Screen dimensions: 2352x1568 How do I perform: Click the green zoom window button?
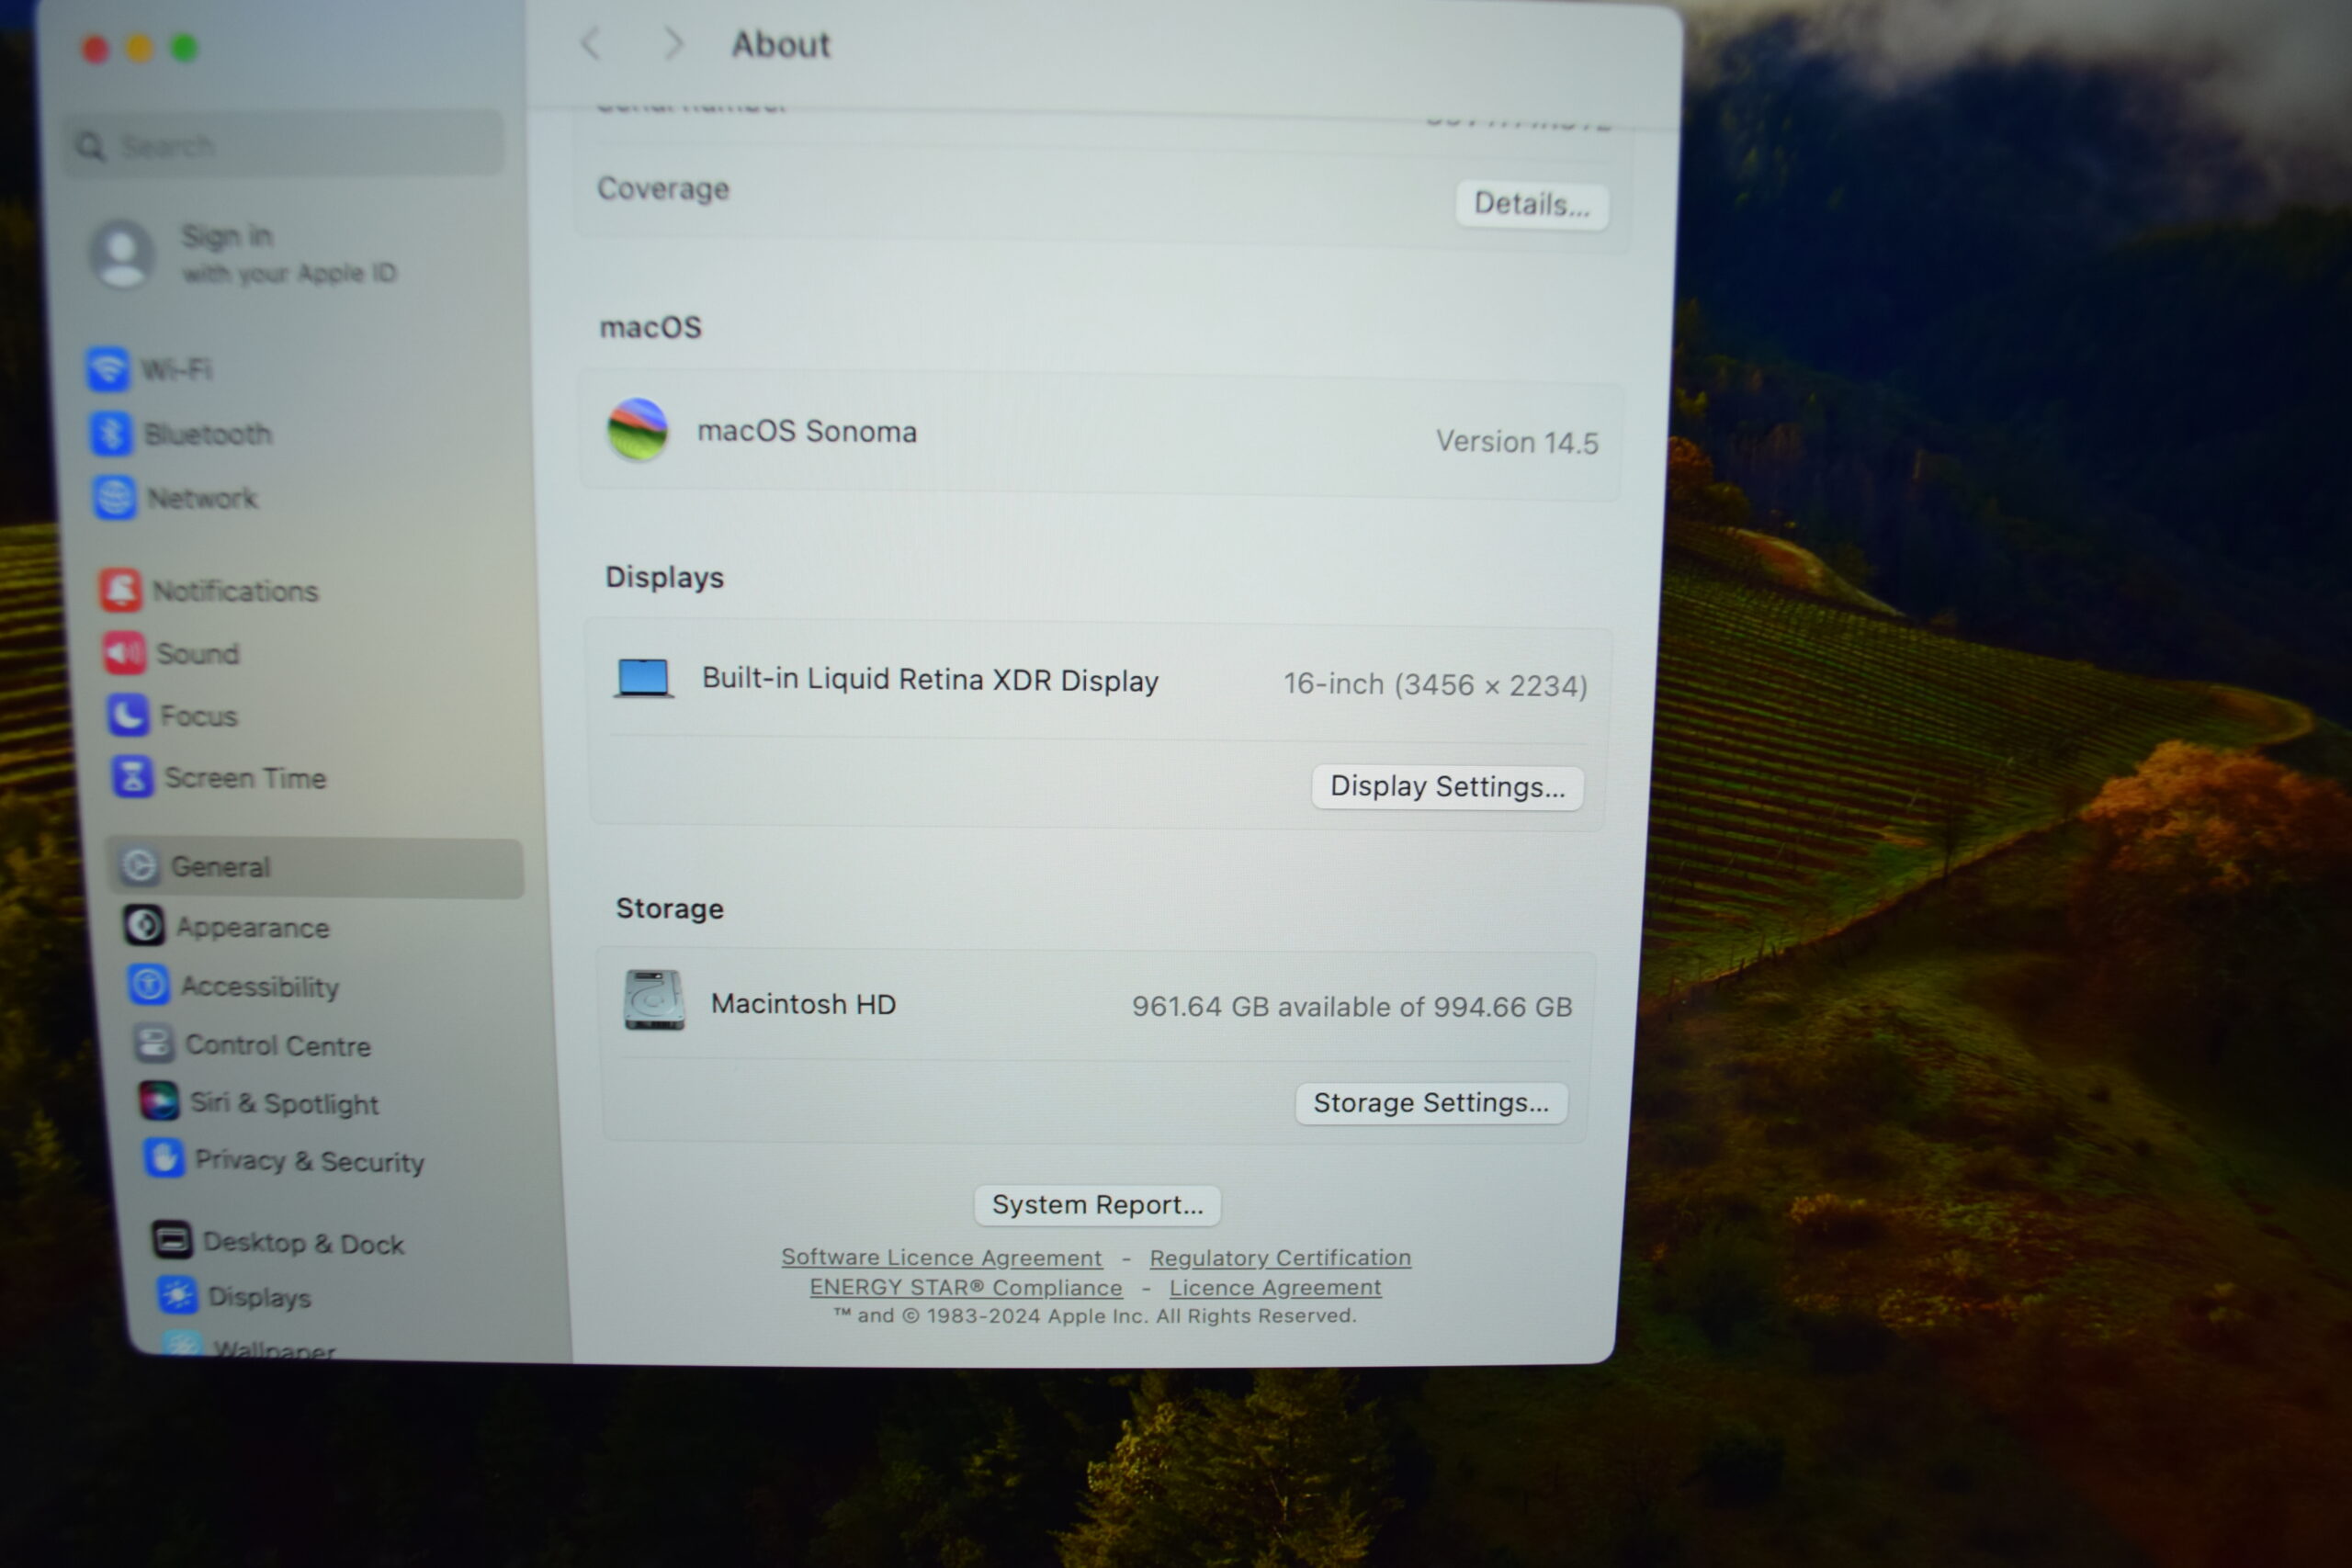click(184, 48)
